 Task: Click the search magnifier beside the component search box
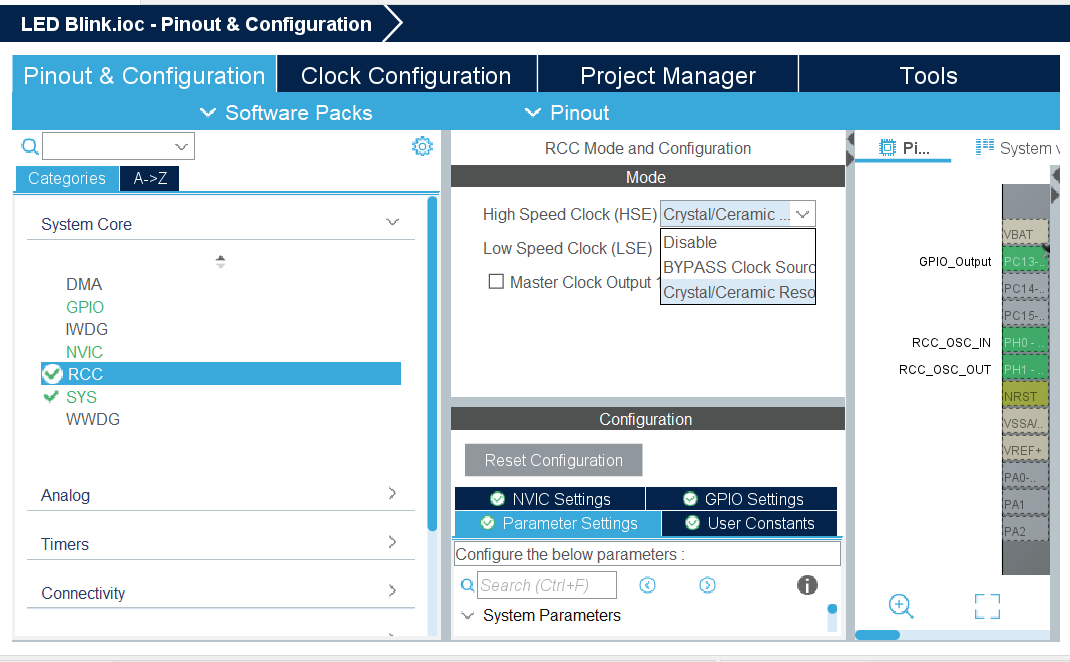pyautogui.click(x=29, y=146)
